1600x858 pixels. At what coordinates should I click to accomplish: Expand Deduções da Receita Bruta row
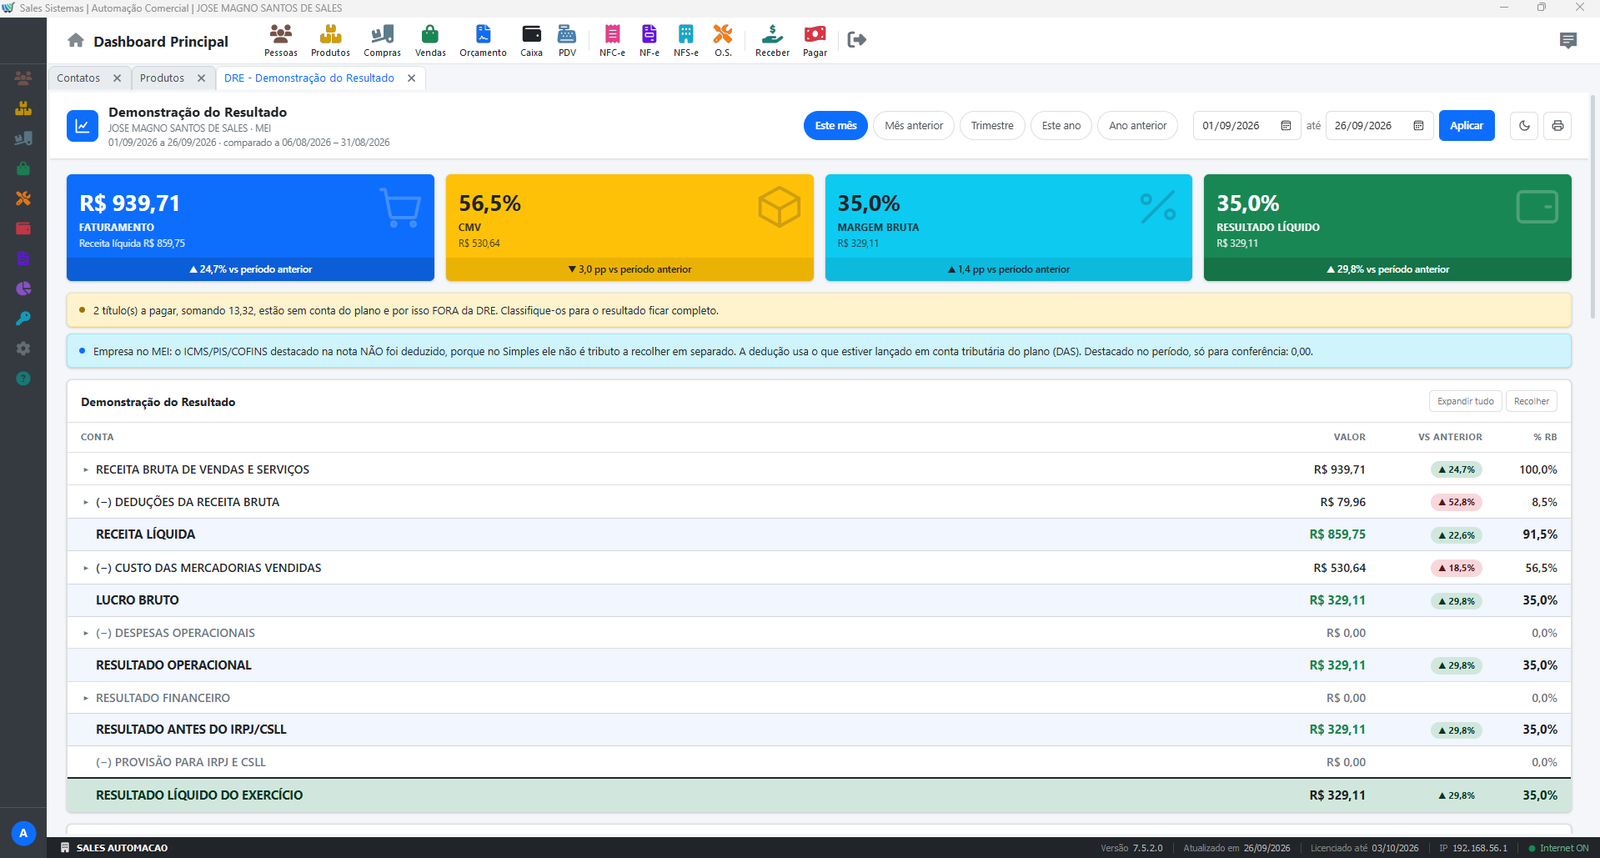(x=86, y=503)
